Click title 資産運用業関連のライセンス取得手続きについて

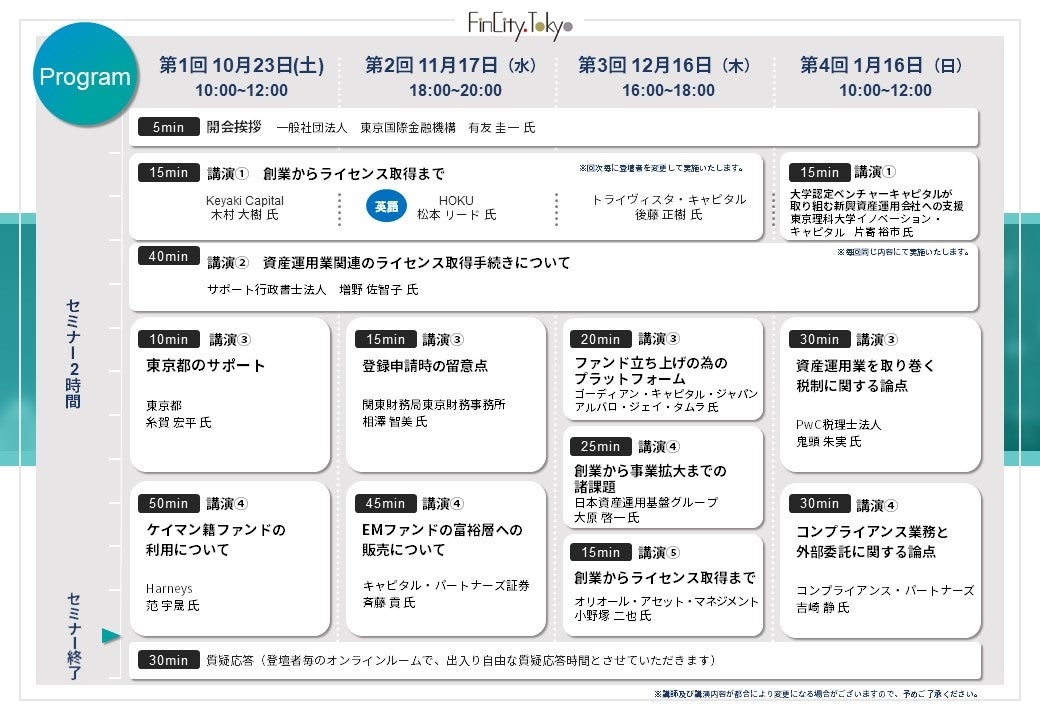point(417,263)
